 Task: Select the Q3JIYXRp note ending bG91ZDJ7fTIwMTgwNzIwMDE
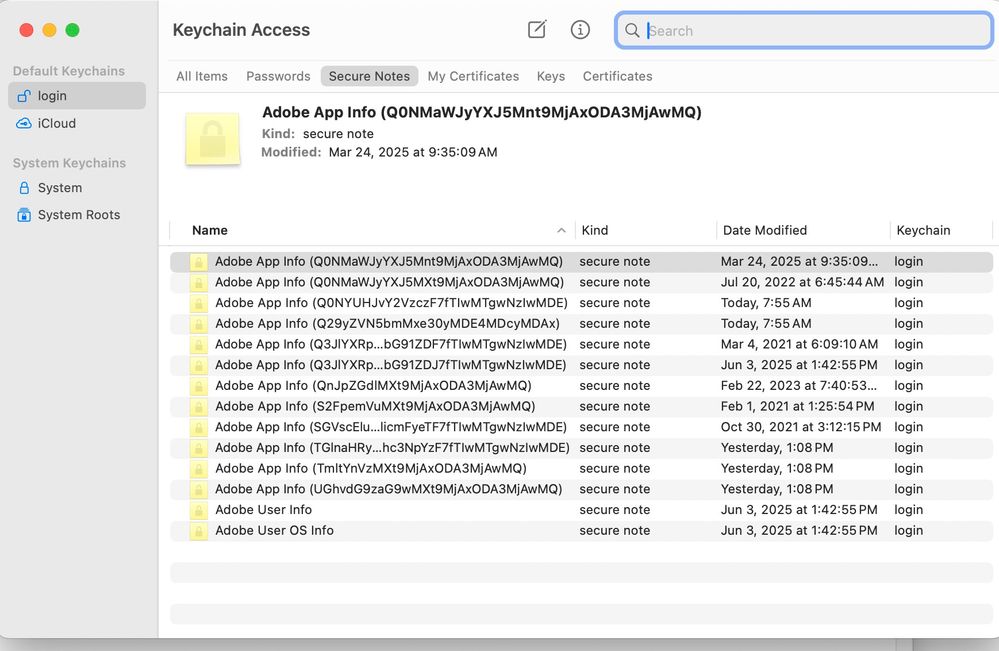pyautogui.click(x=581, y=365)
